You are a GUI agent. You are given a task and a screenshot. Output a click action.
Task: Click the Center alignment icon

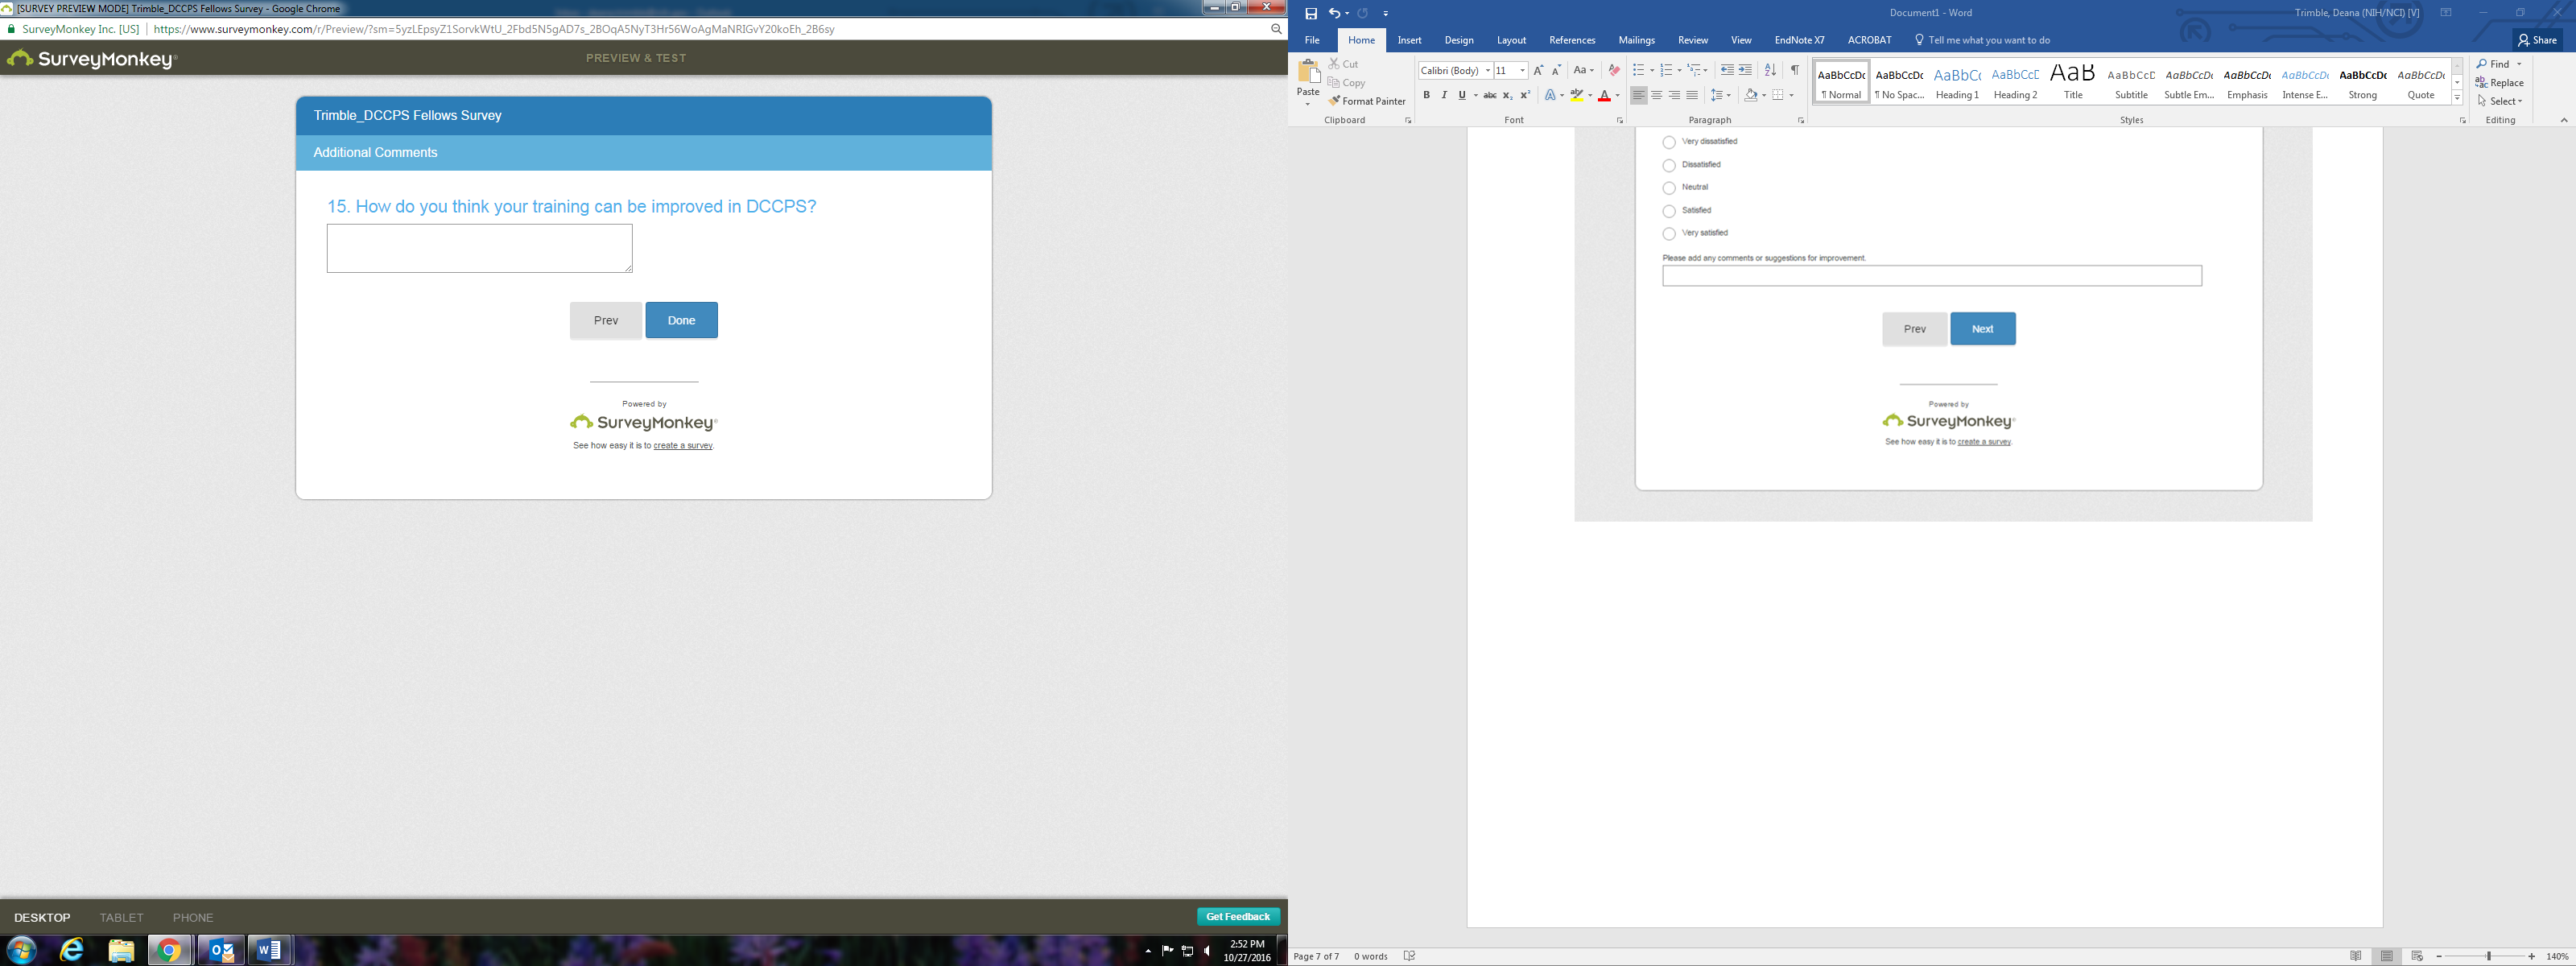click(1656, 95)
